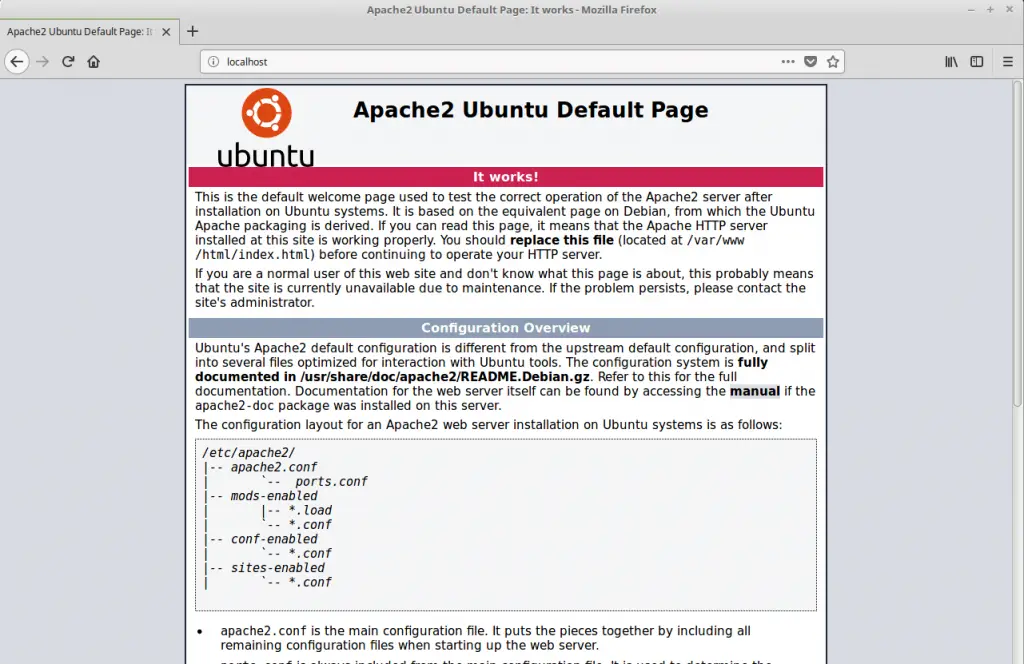Open the Library menu
The width and height of the screenshot is (1024, 664).
(x=951, y=61)
